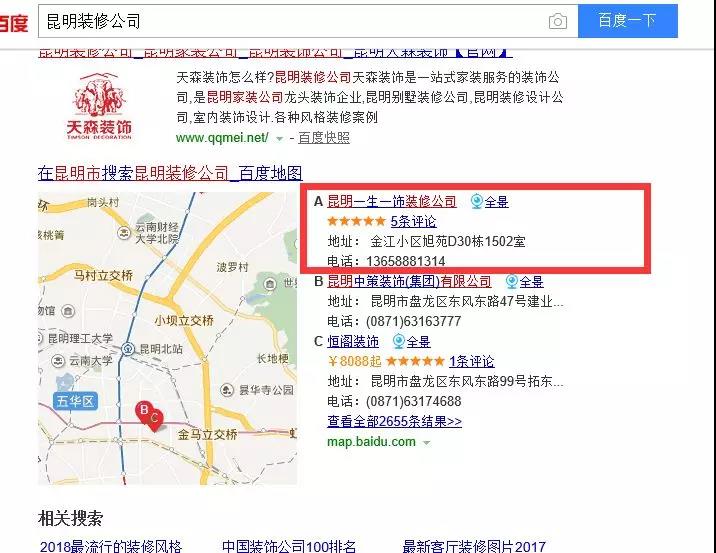This screenshot has height=553, width=716.
Task: Select the phone number (0871)63174688
Action: [x=413, y=401]
